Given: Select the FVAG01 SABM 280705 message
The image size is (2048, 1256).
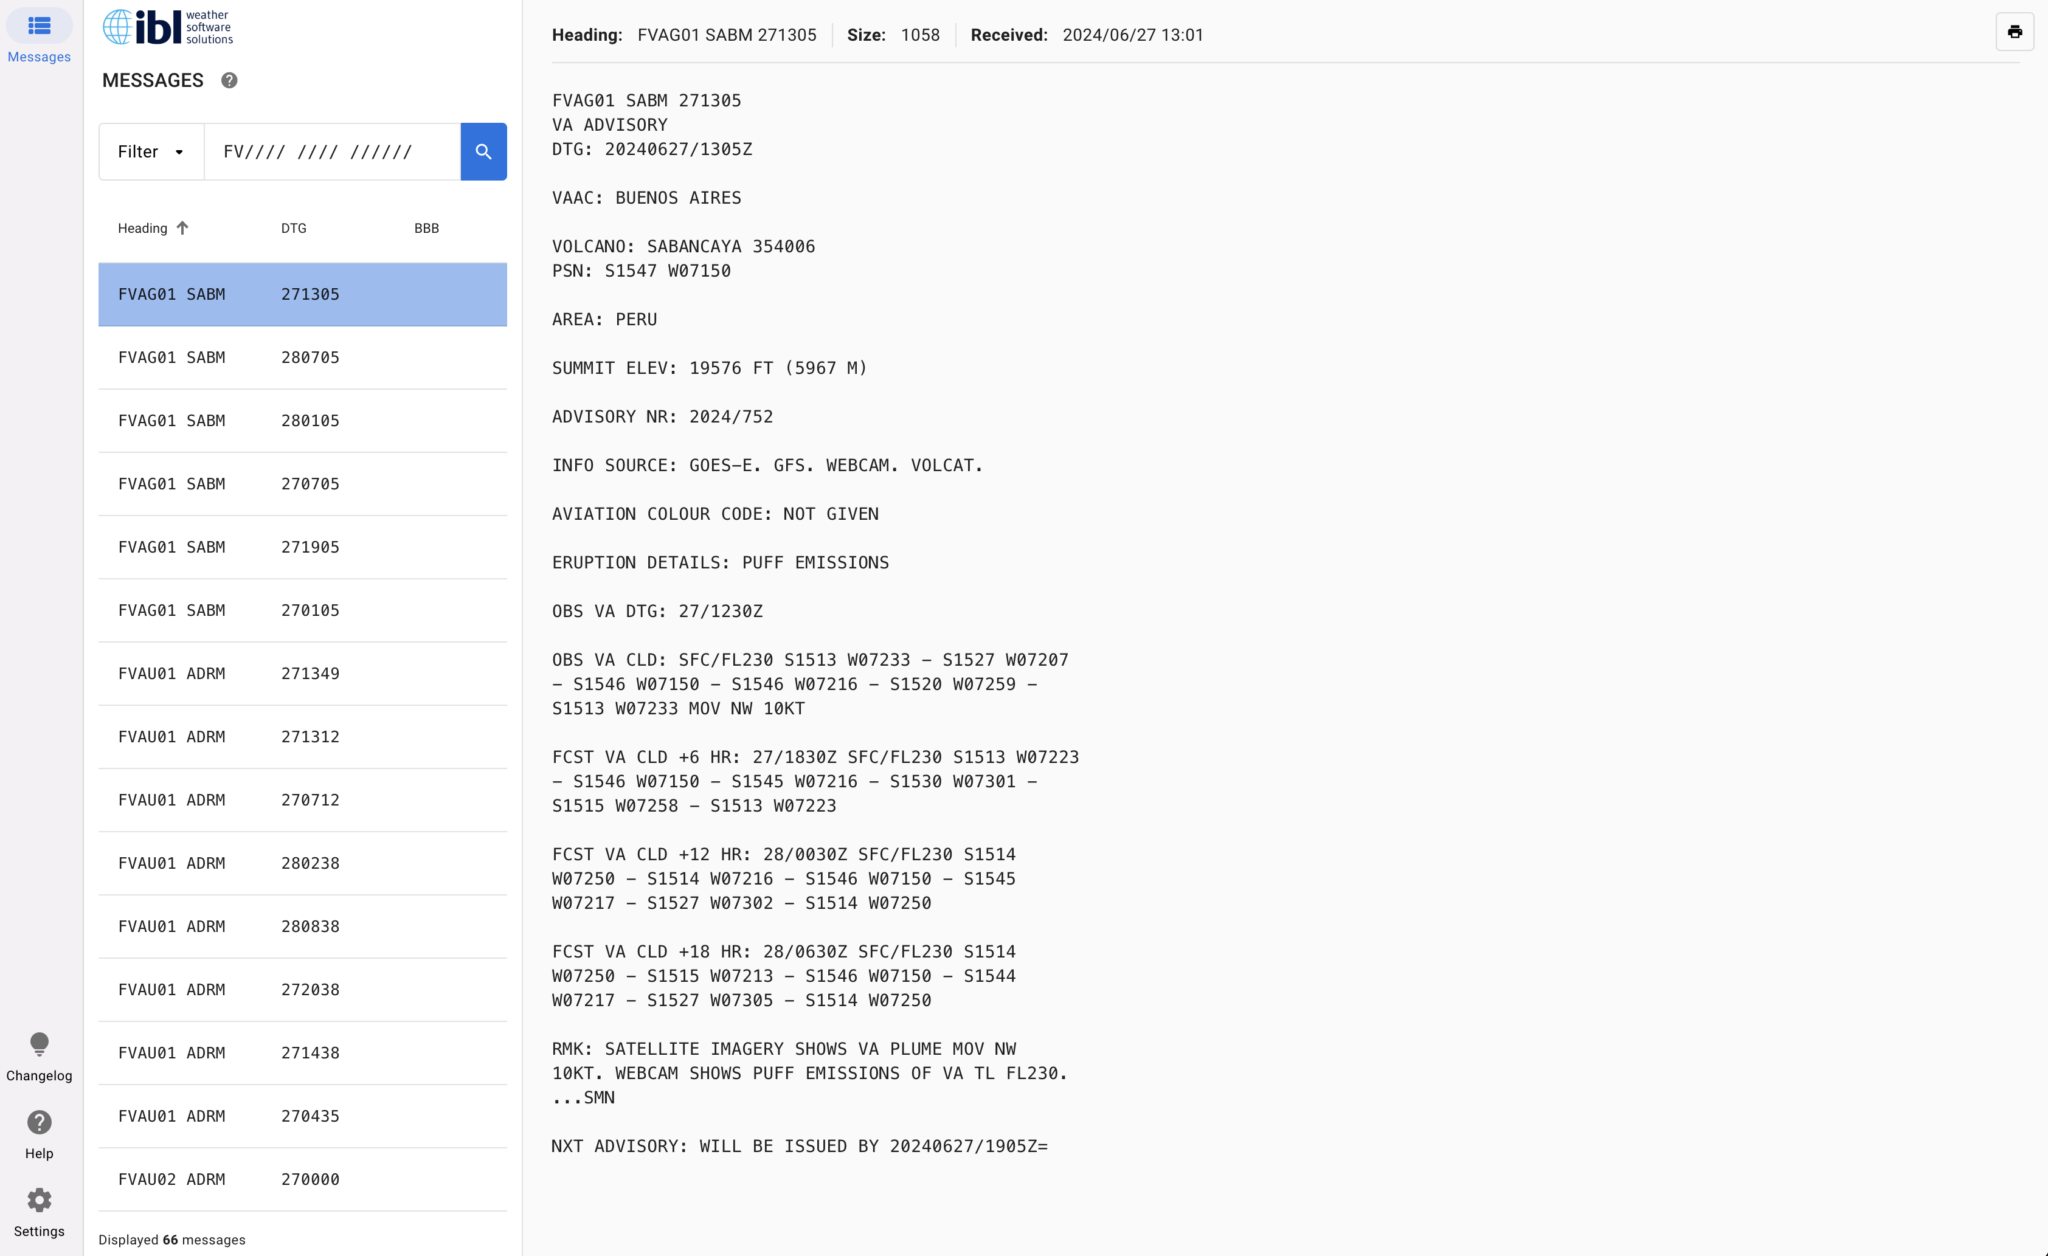Looking at the screenshot, I should pos(302,357).
